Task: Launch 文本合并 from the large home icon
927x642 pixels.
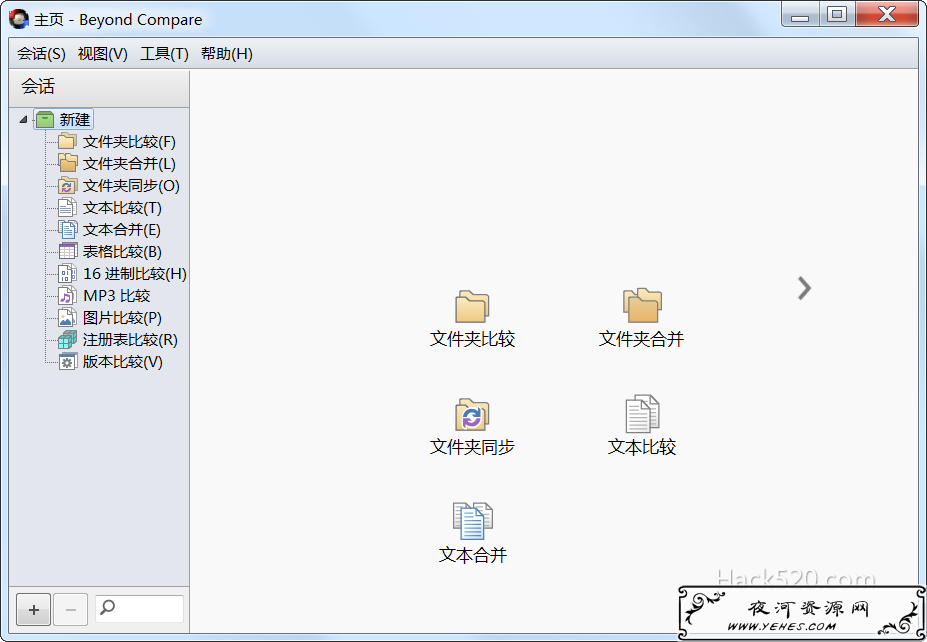Action: tap(472, 521)
